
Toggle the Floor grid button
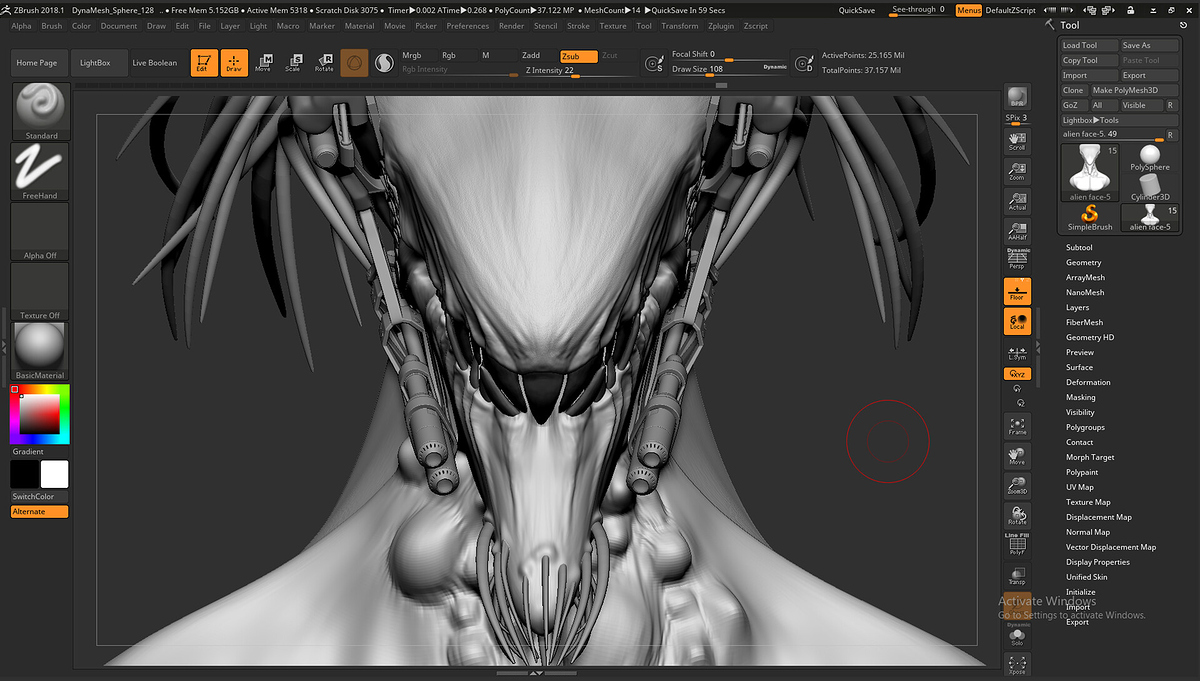[1017, 291]
